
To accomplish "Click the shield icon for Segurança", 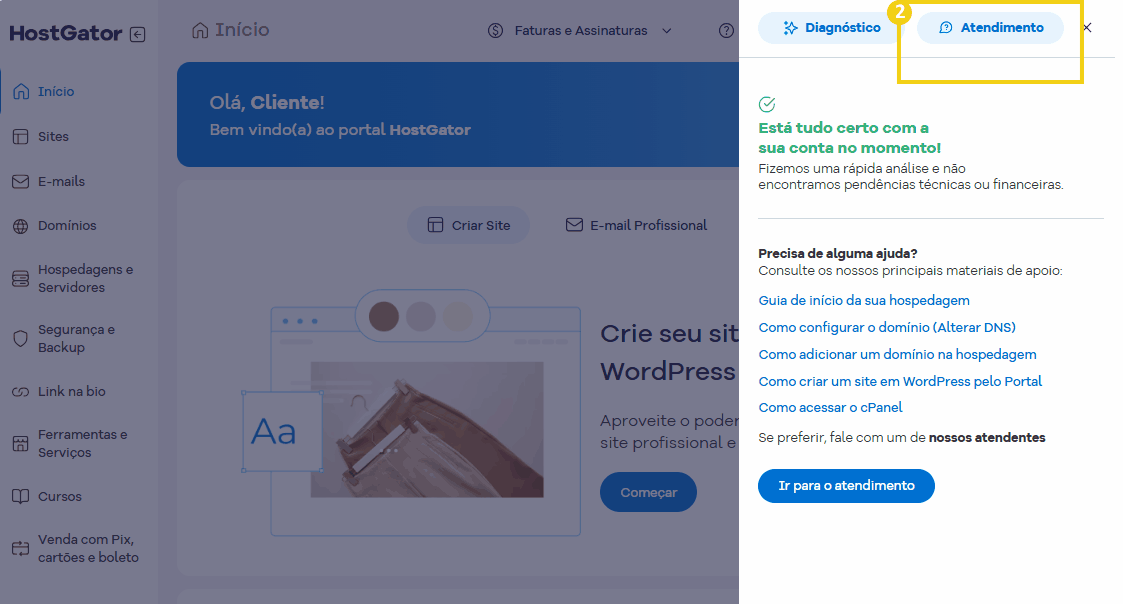I will (21, 338).
